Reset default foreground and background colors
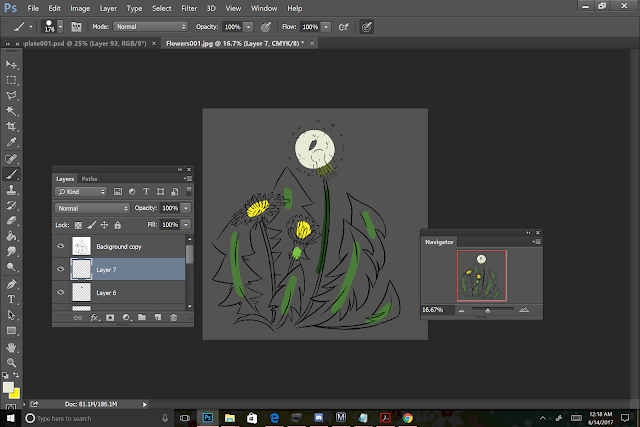Viewport: 640px width, 427px height. pyautogui.click(x=5, y=375)
